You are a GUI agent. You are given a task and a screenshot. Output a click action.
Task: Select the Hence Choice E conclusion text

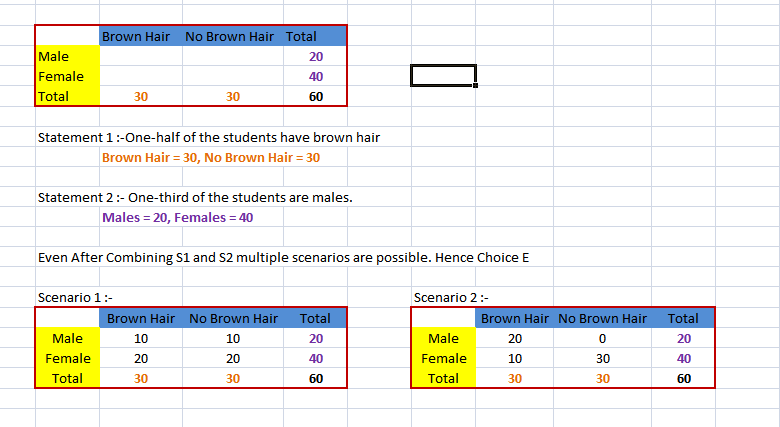[x=282, y=257]
